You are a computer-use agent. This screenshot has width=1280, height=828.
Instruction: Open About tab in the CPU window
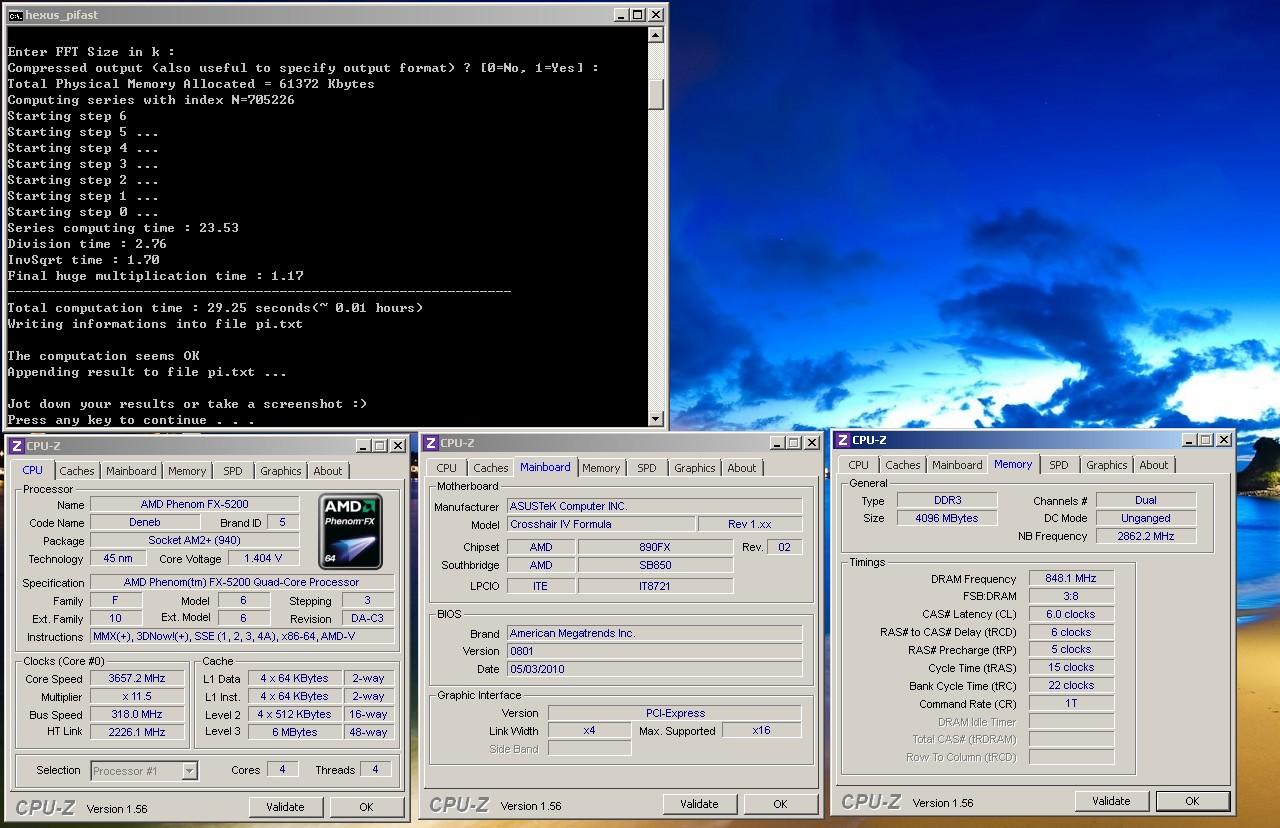(328, 471)
